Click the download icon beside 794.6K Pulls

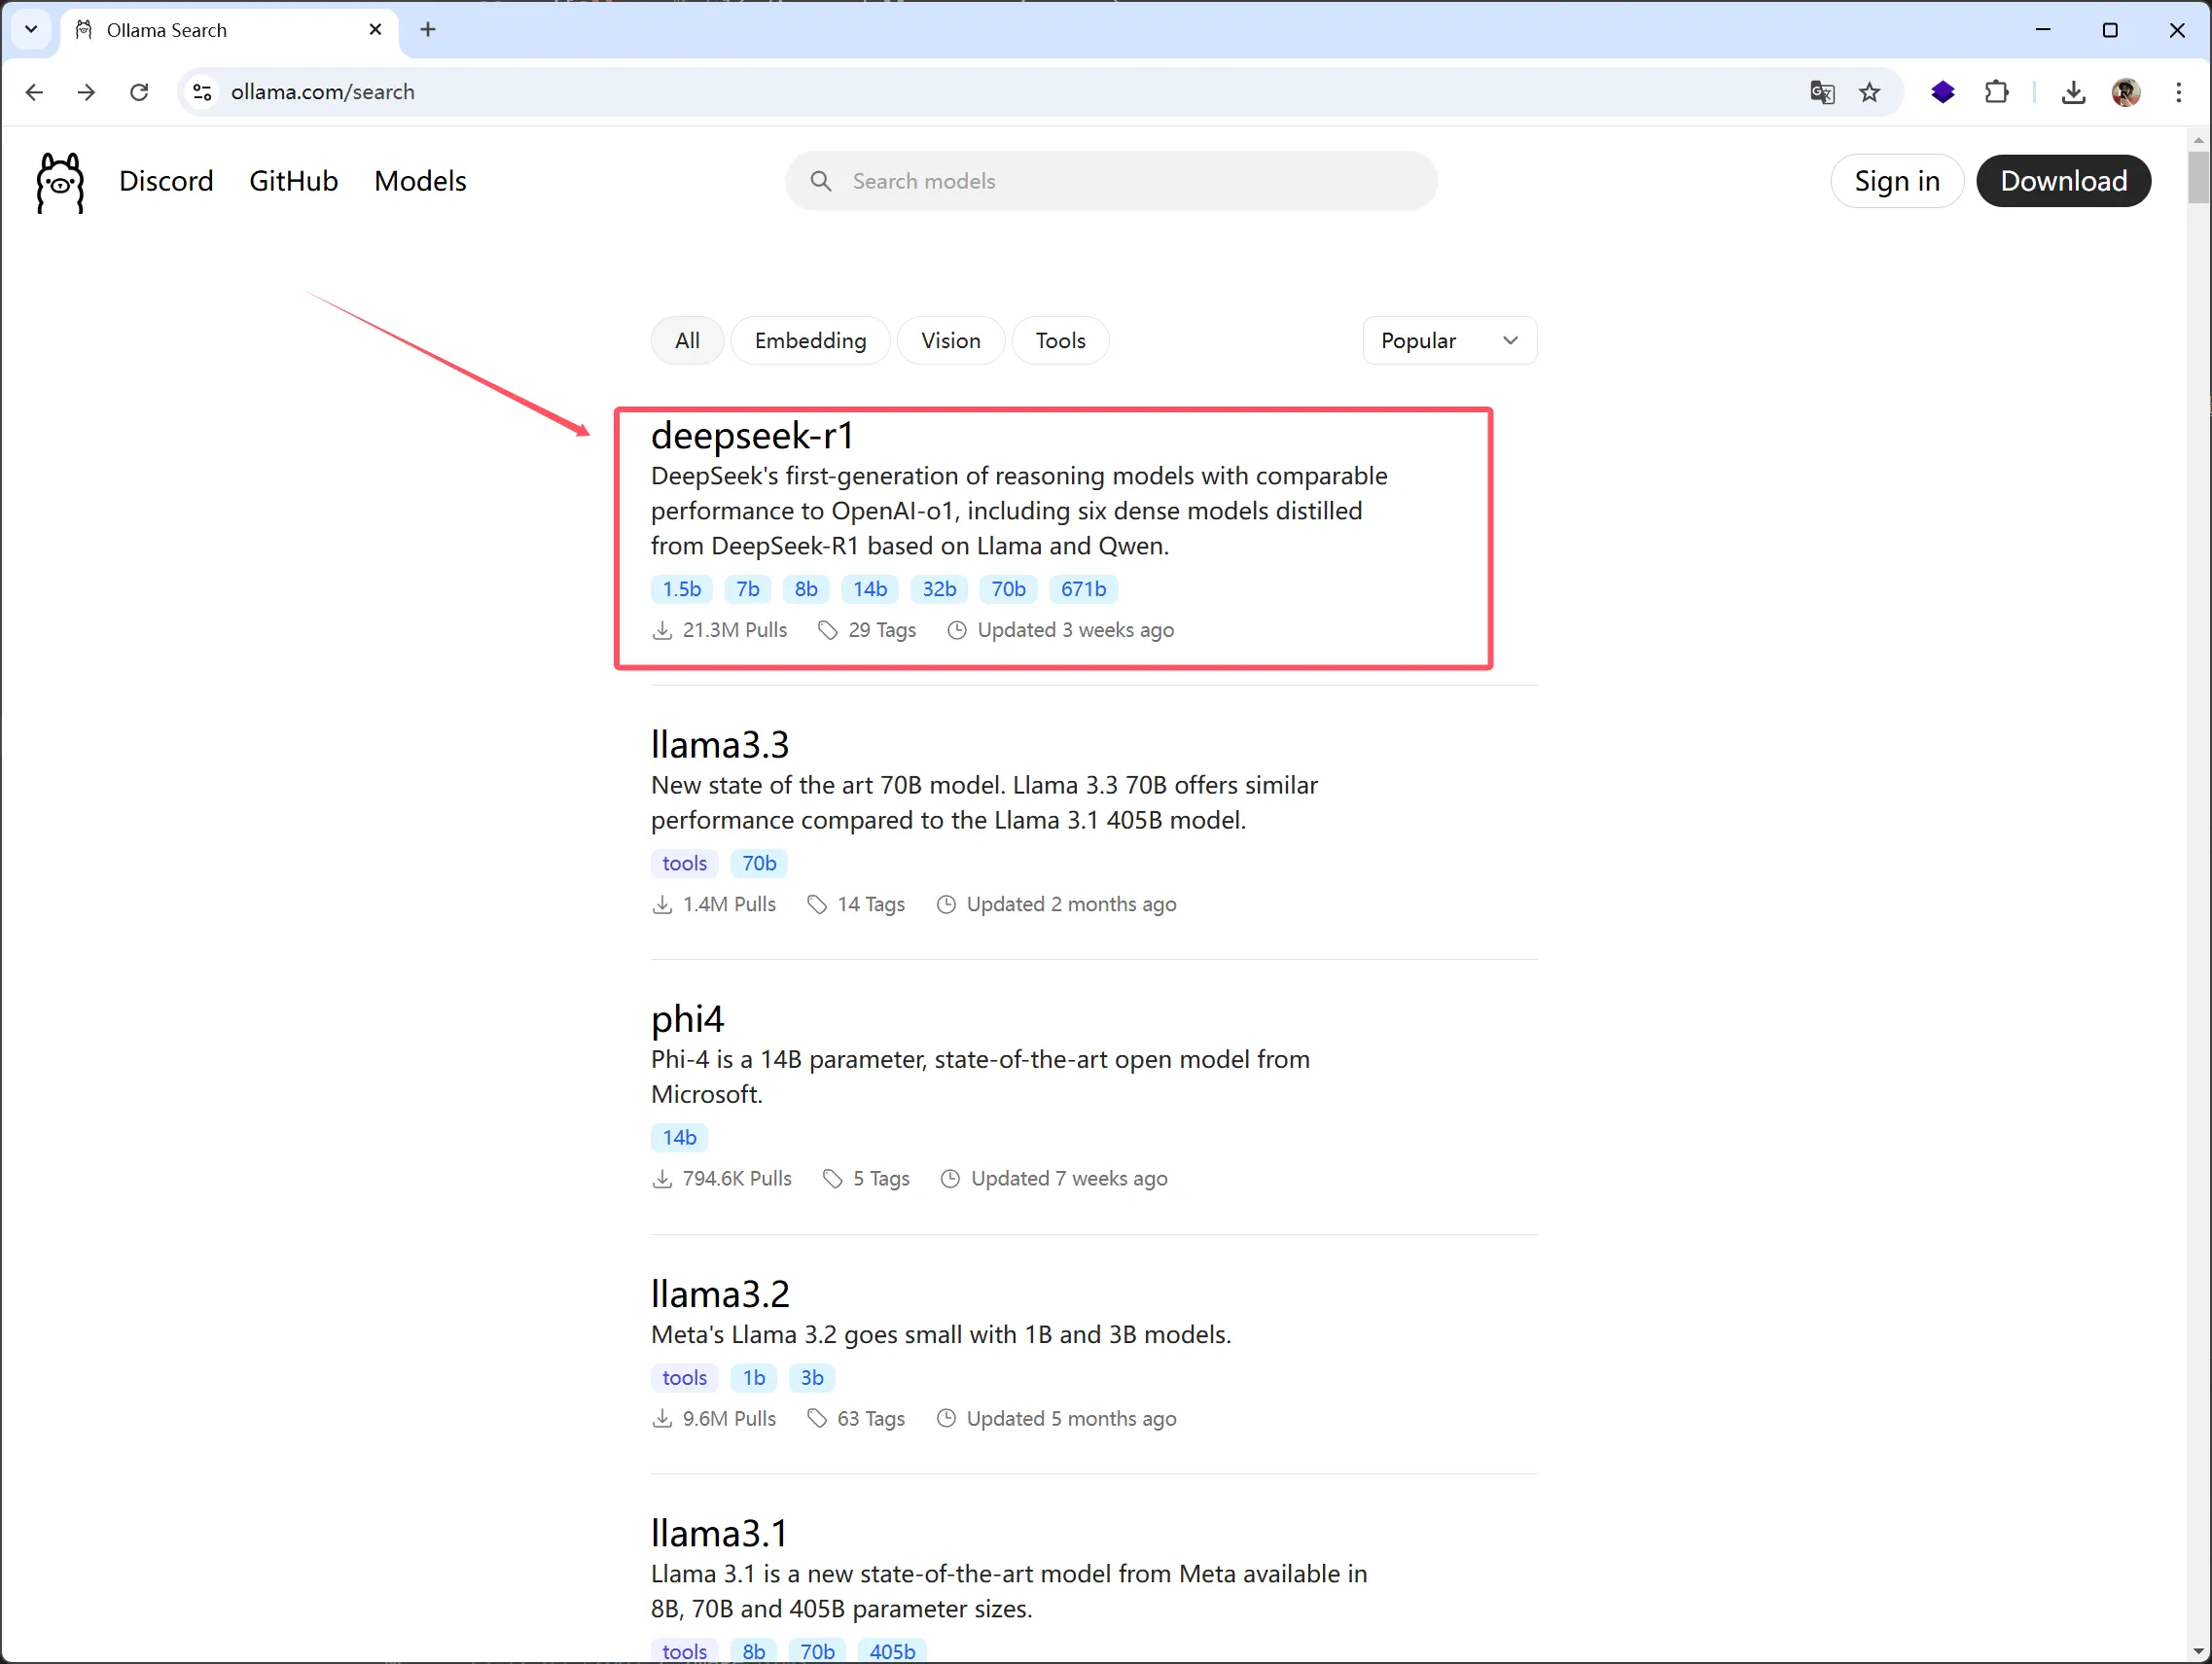[662, 1179]
